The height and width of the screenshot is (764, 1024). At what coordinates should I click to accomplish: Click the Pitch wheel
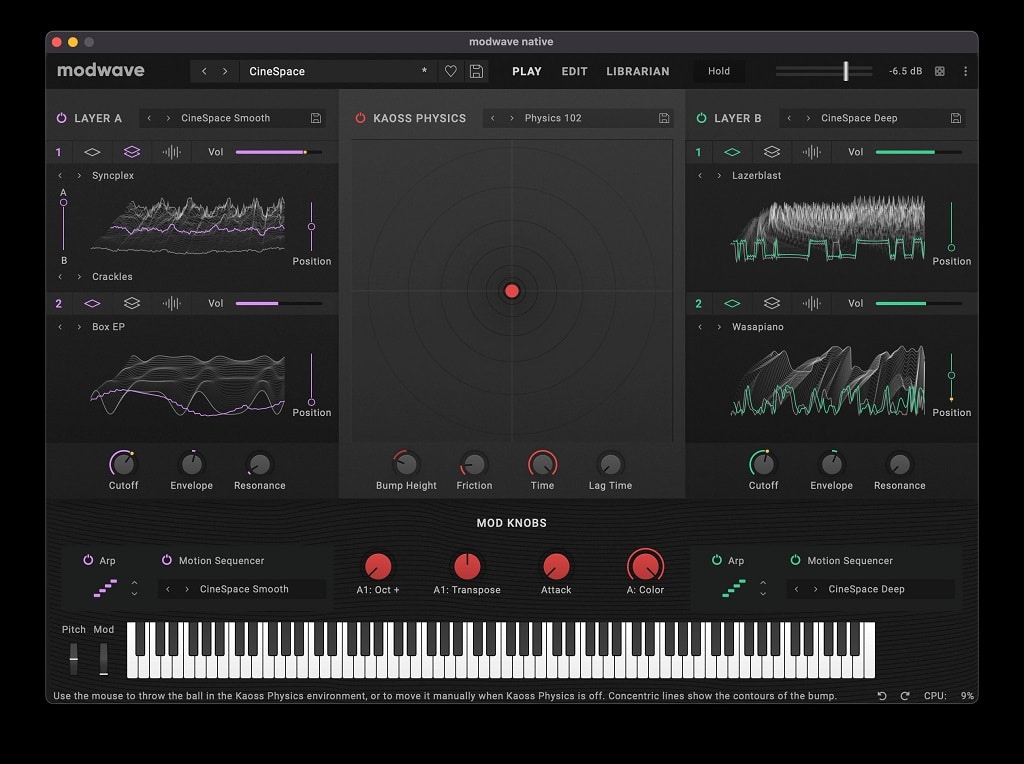(x=74, y=659)
